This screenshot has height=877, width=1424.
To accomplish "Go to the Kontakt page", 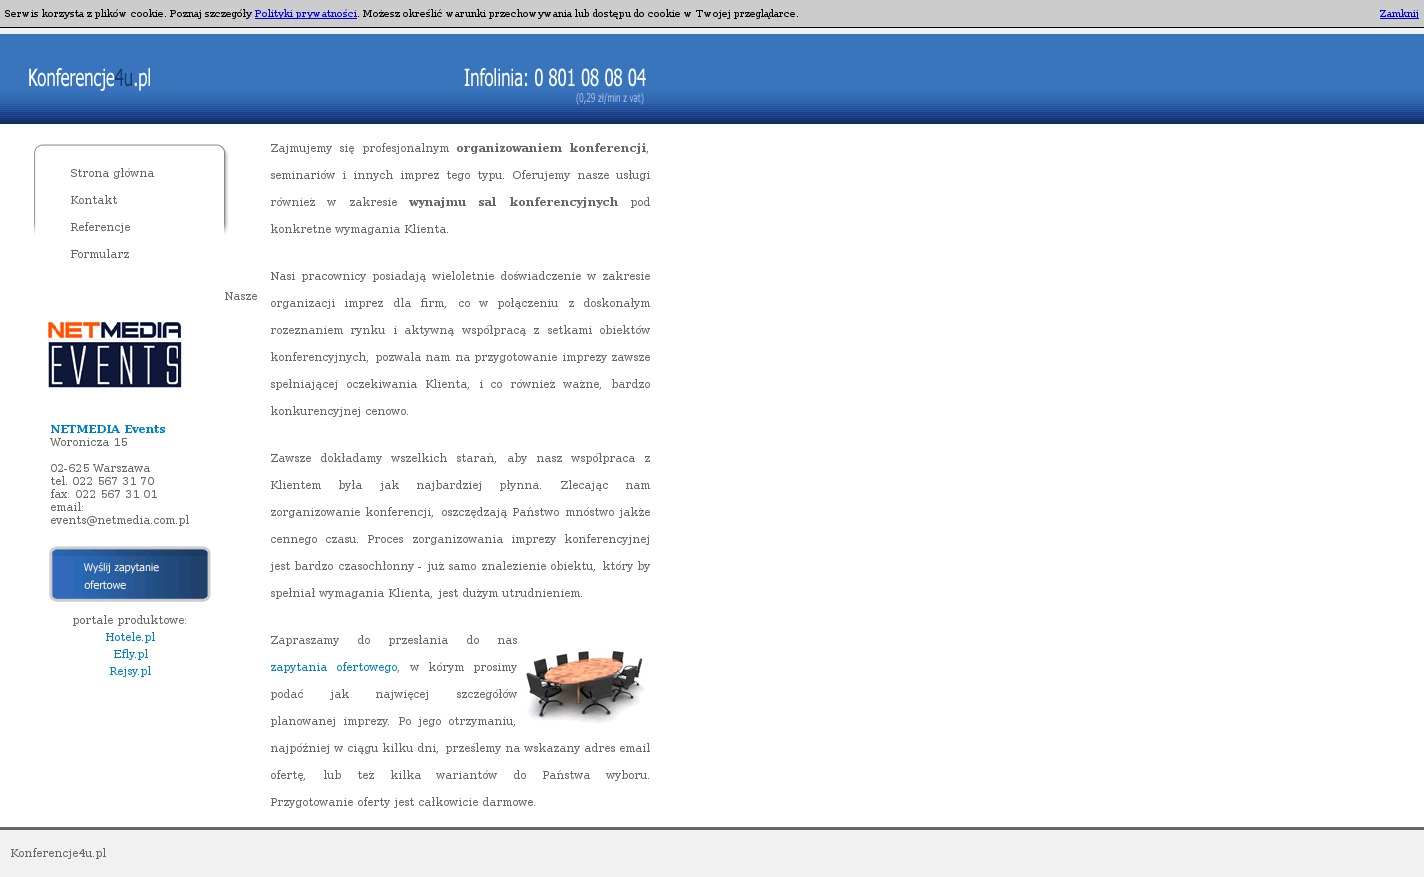I will [x=94, y=200].
